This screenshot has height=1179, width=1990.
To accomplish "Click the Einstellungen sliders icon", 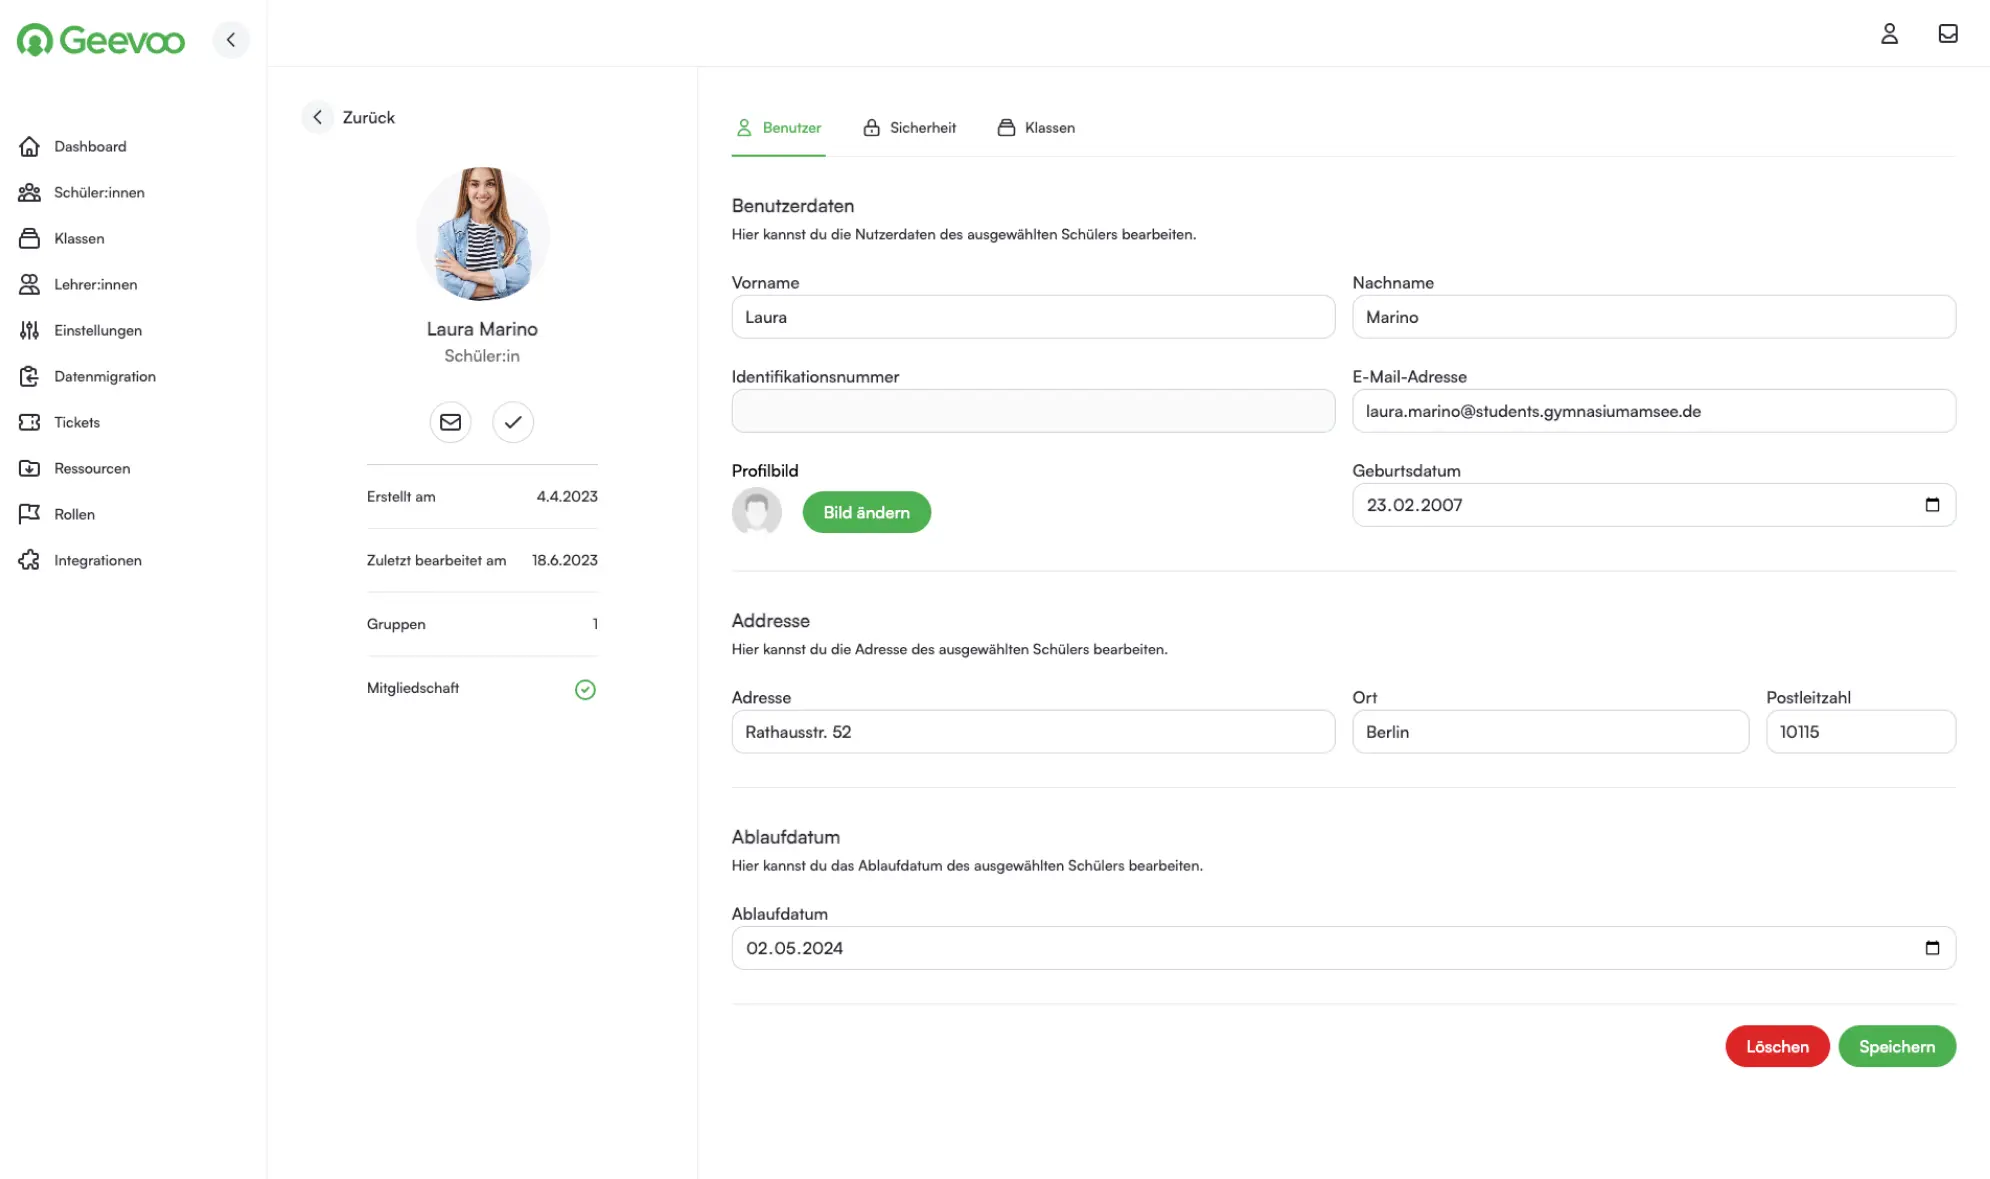I will pos(30,331).
